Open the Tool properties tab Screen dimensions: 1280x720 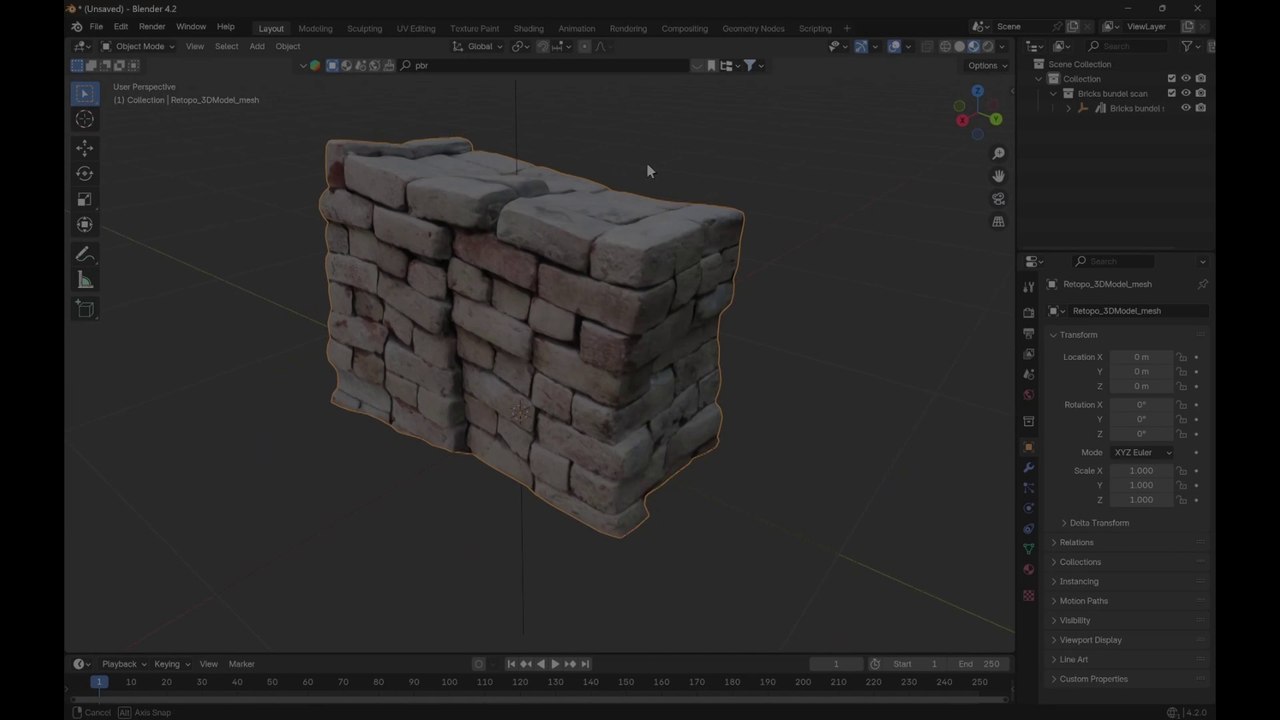click(x=1028, y=288)
